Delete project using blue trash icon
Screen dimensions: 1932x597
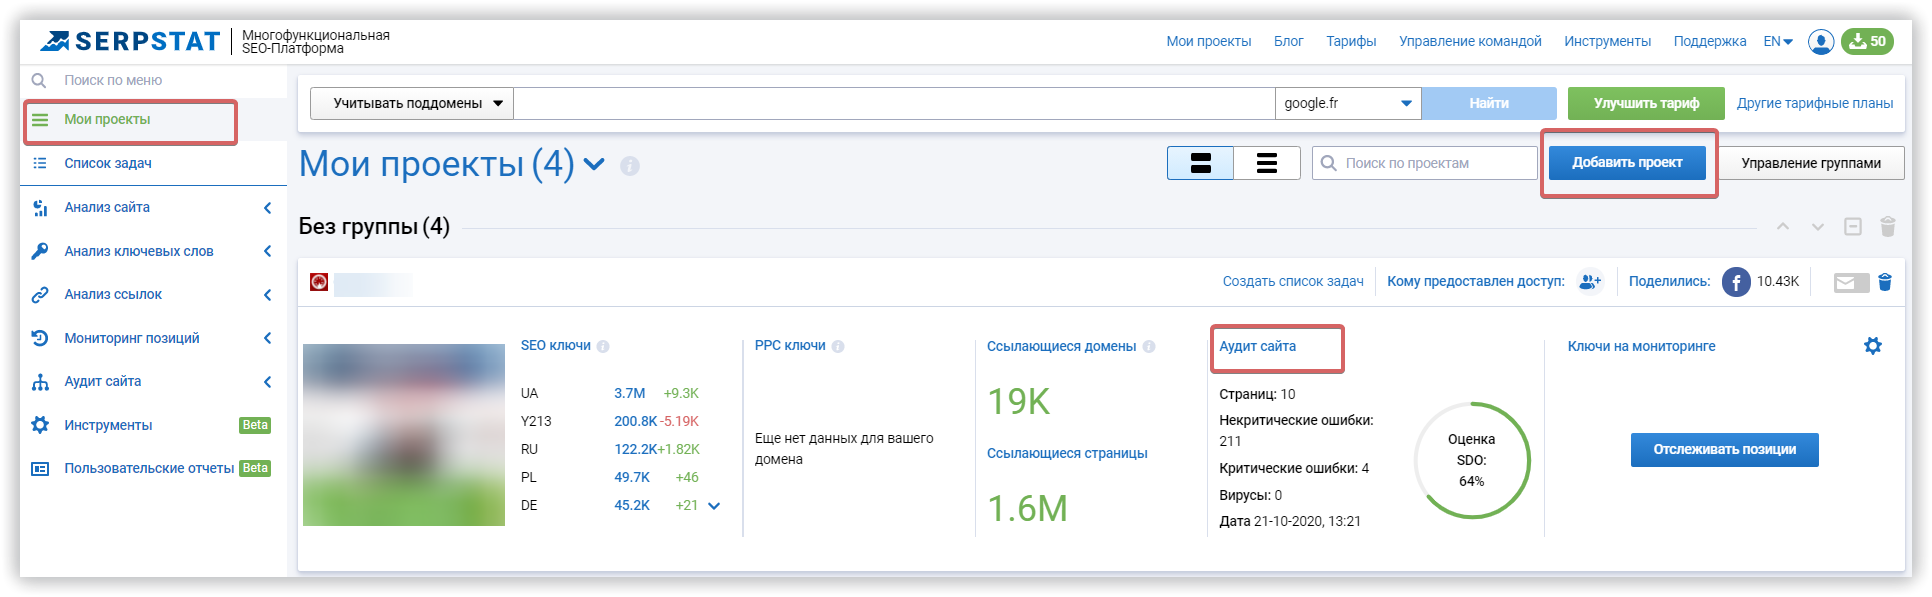click(1885, 282)
